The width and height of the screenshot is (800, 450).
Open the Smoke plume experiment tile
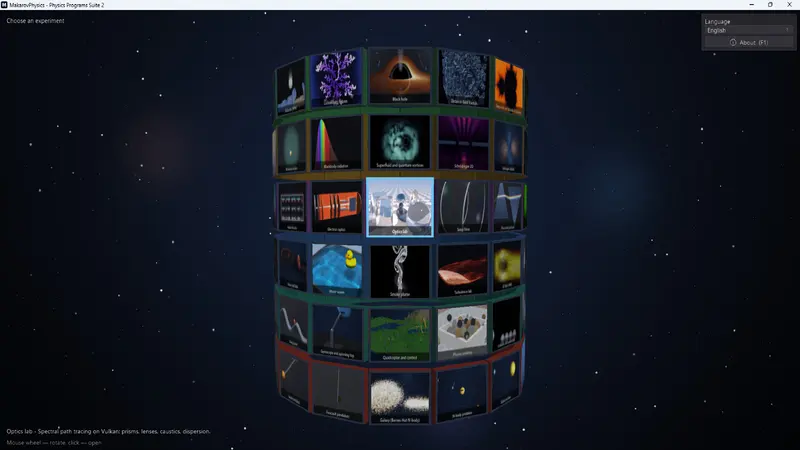(400, 271)
